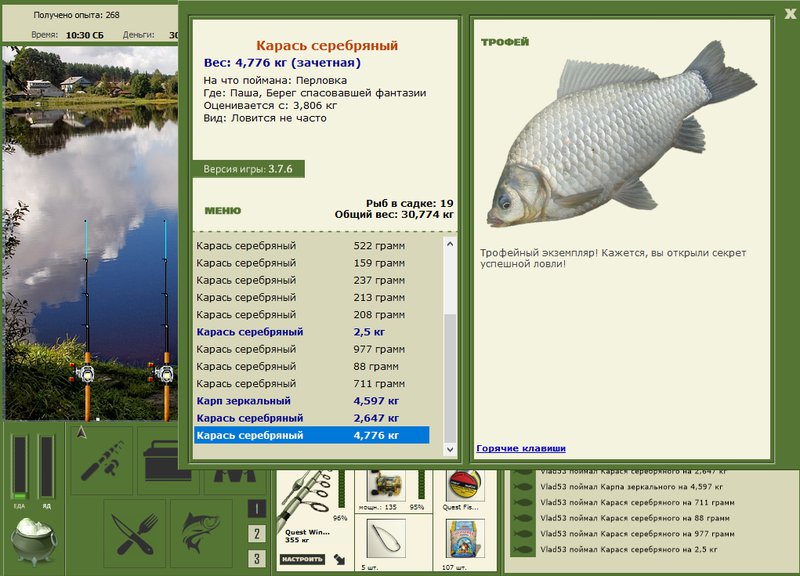Select Карп зеркальный 4,597 кг entry
Screen dimensions: 800x576
point(312,401)
